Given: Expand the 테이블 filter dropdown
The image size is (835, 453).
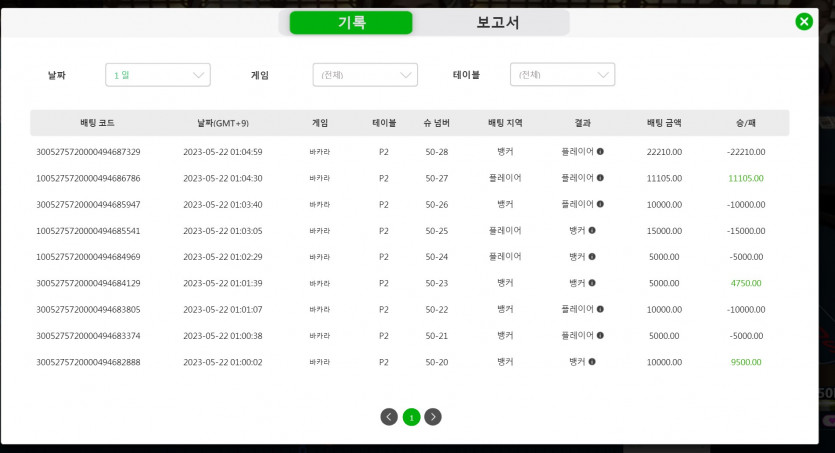Looking at the screenshot, I should click(562, 75).
